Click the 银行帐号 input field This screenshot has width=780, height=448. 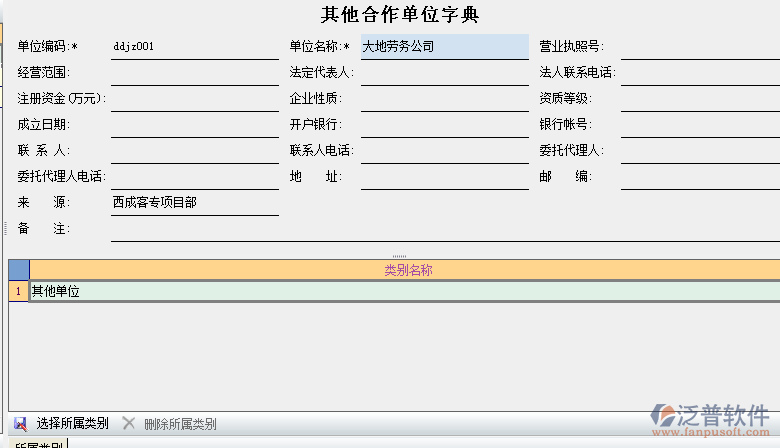click(x=700, y=125)
